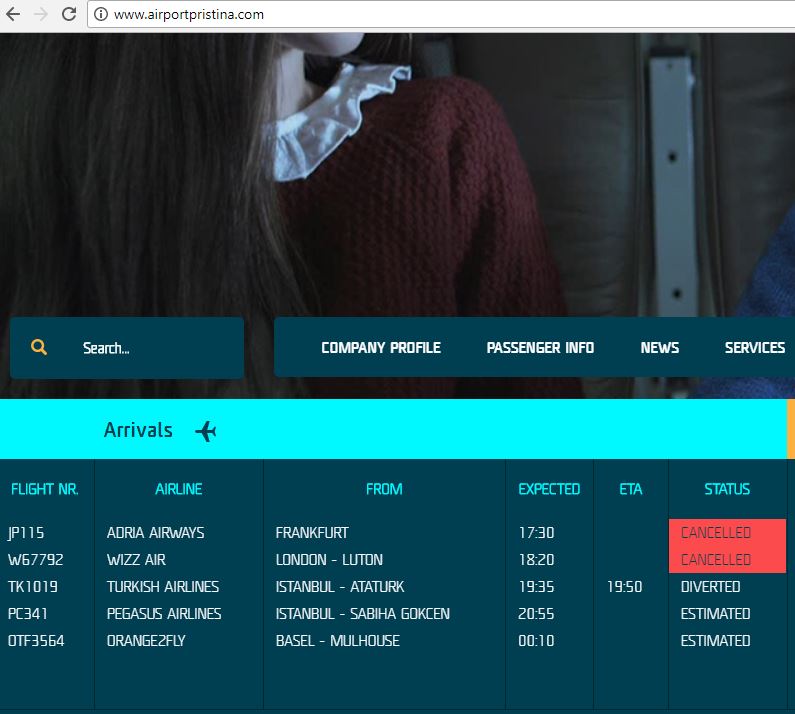Viewport: 795px width, 714px height.
Task: Open the COMPANY PROFILE menu
Action: tap(381, 348)
